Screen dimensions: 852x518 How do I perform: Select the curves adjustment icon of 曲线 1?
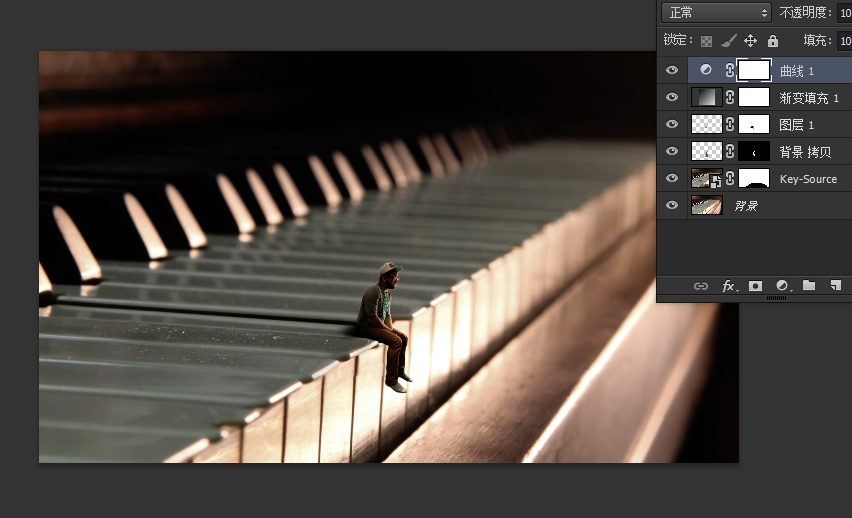(706, 70)
